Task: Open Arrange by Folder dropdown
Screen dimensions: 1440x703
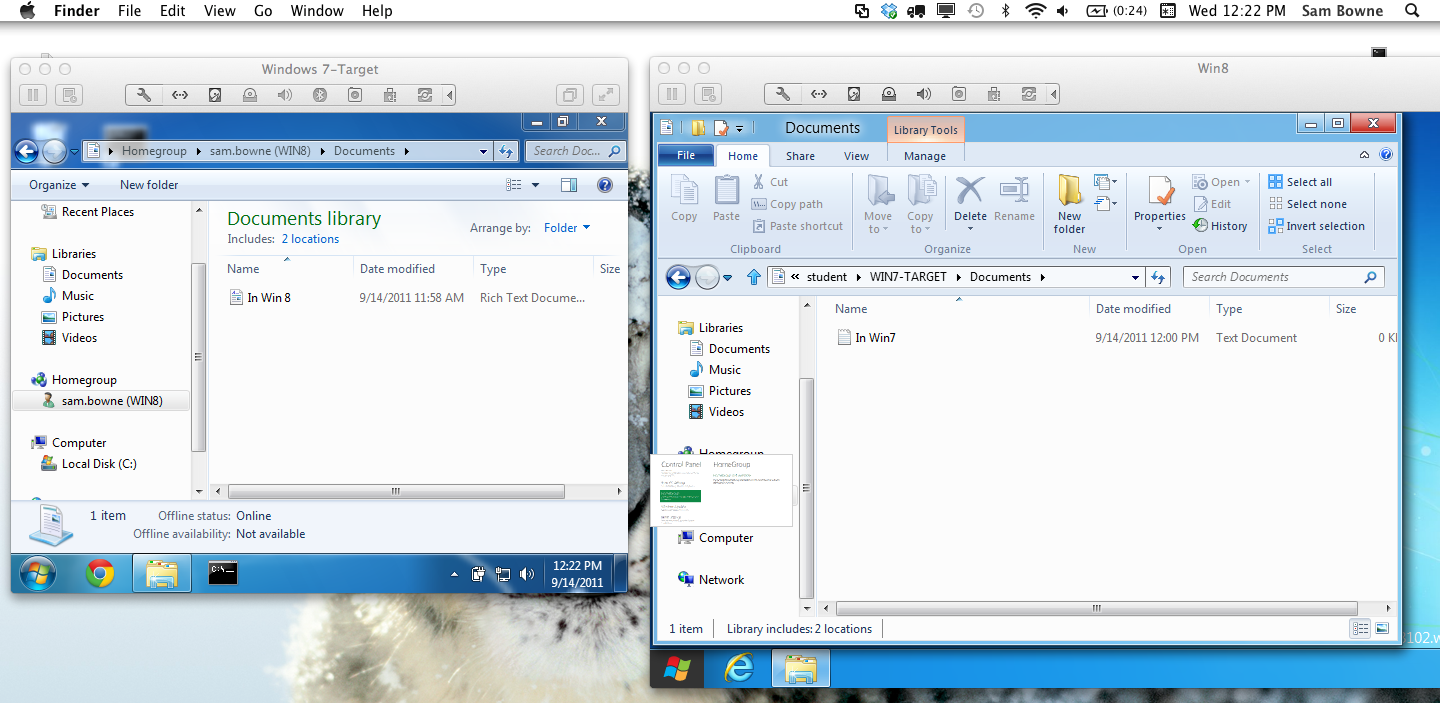Action: (x=566, y=227)
